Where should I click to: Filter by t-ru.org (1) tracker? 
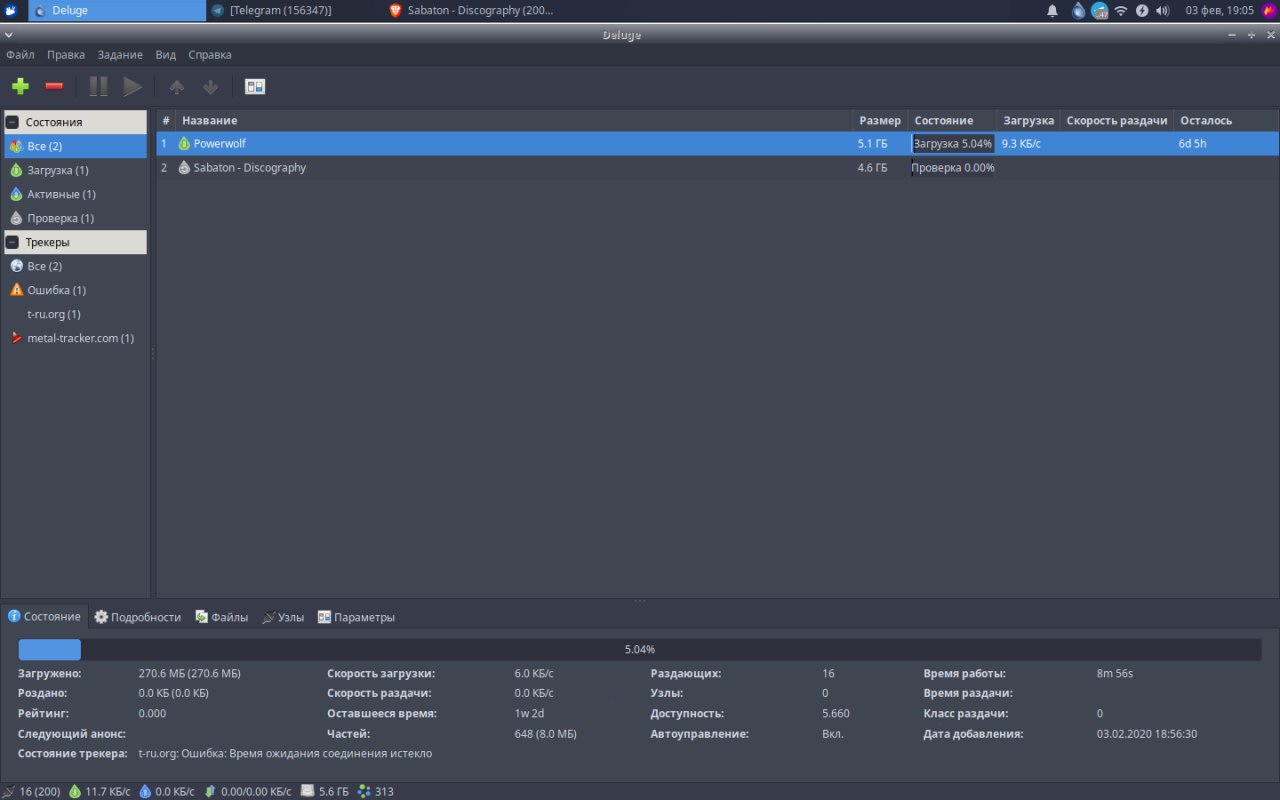(x=75, y=314)
